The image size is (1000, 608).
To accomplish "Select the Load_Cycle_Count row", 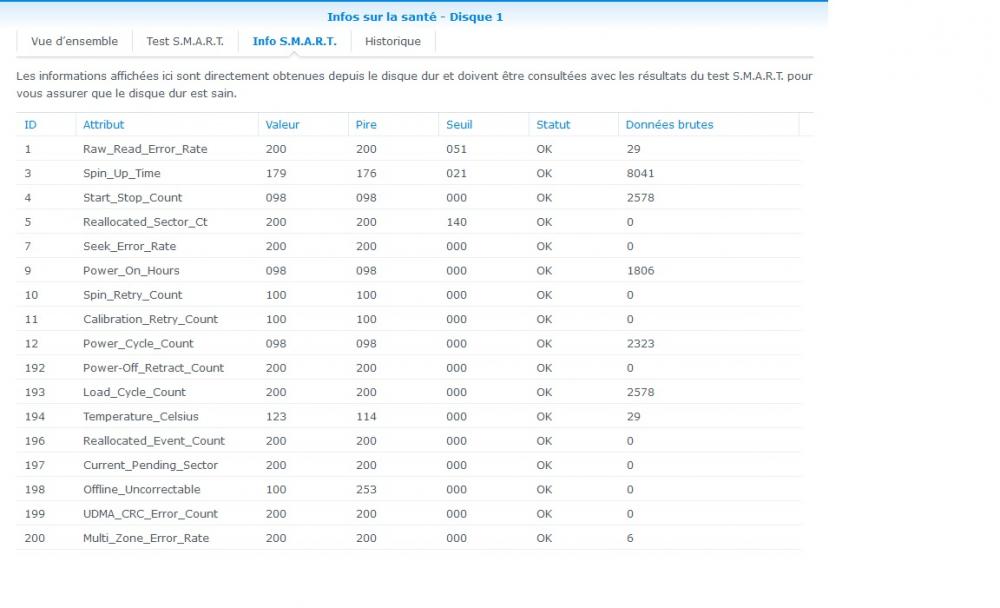I will 408,392.
